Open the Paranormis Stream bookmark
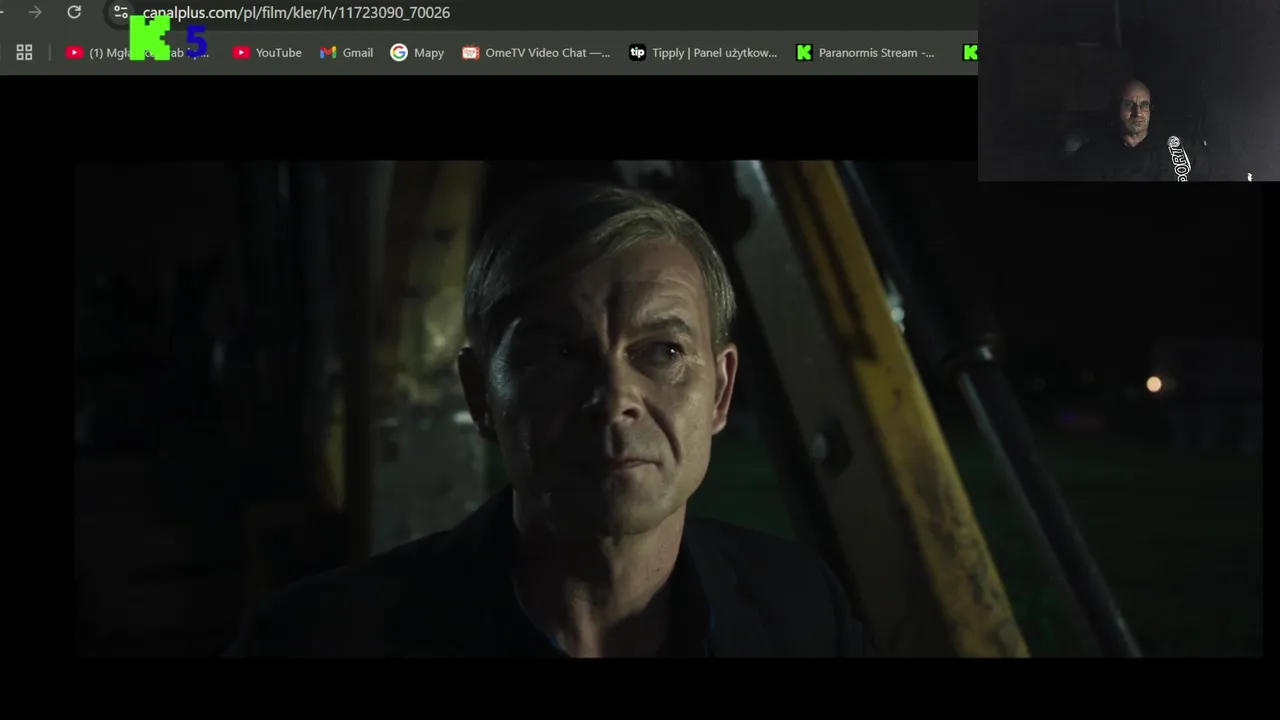Image resolution: width=1280 pixels, height=720 pixels. 866,52
